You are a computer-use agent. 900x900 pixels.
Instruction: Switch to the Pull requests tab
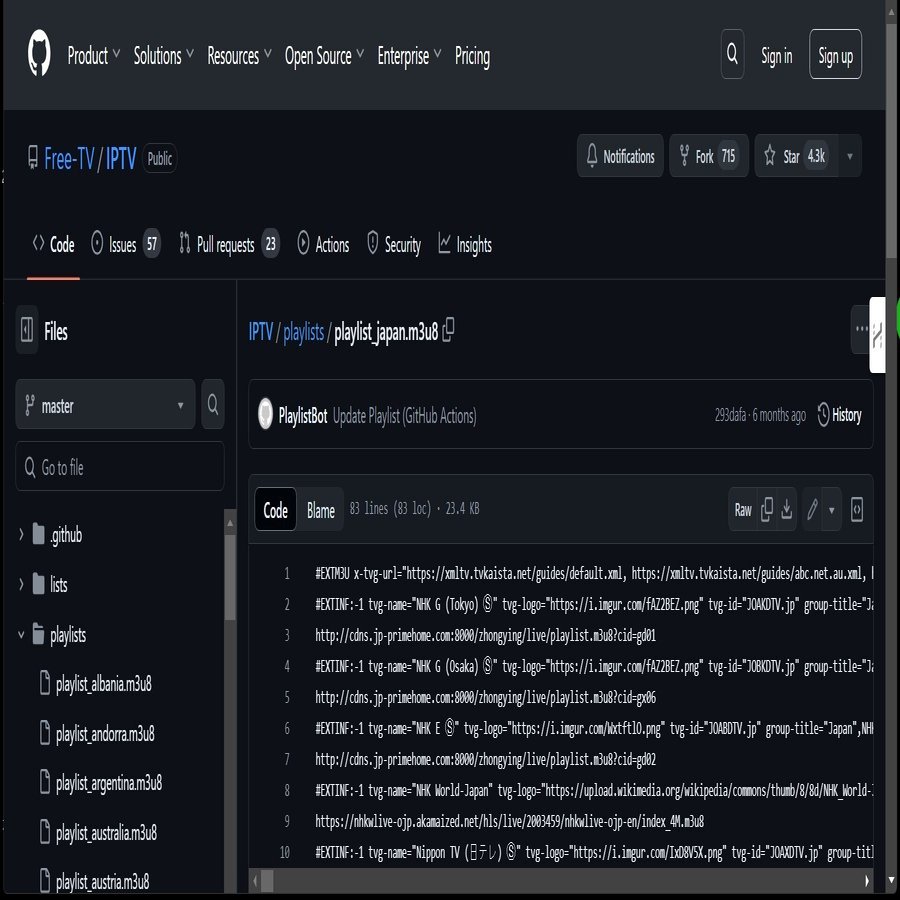228,244
